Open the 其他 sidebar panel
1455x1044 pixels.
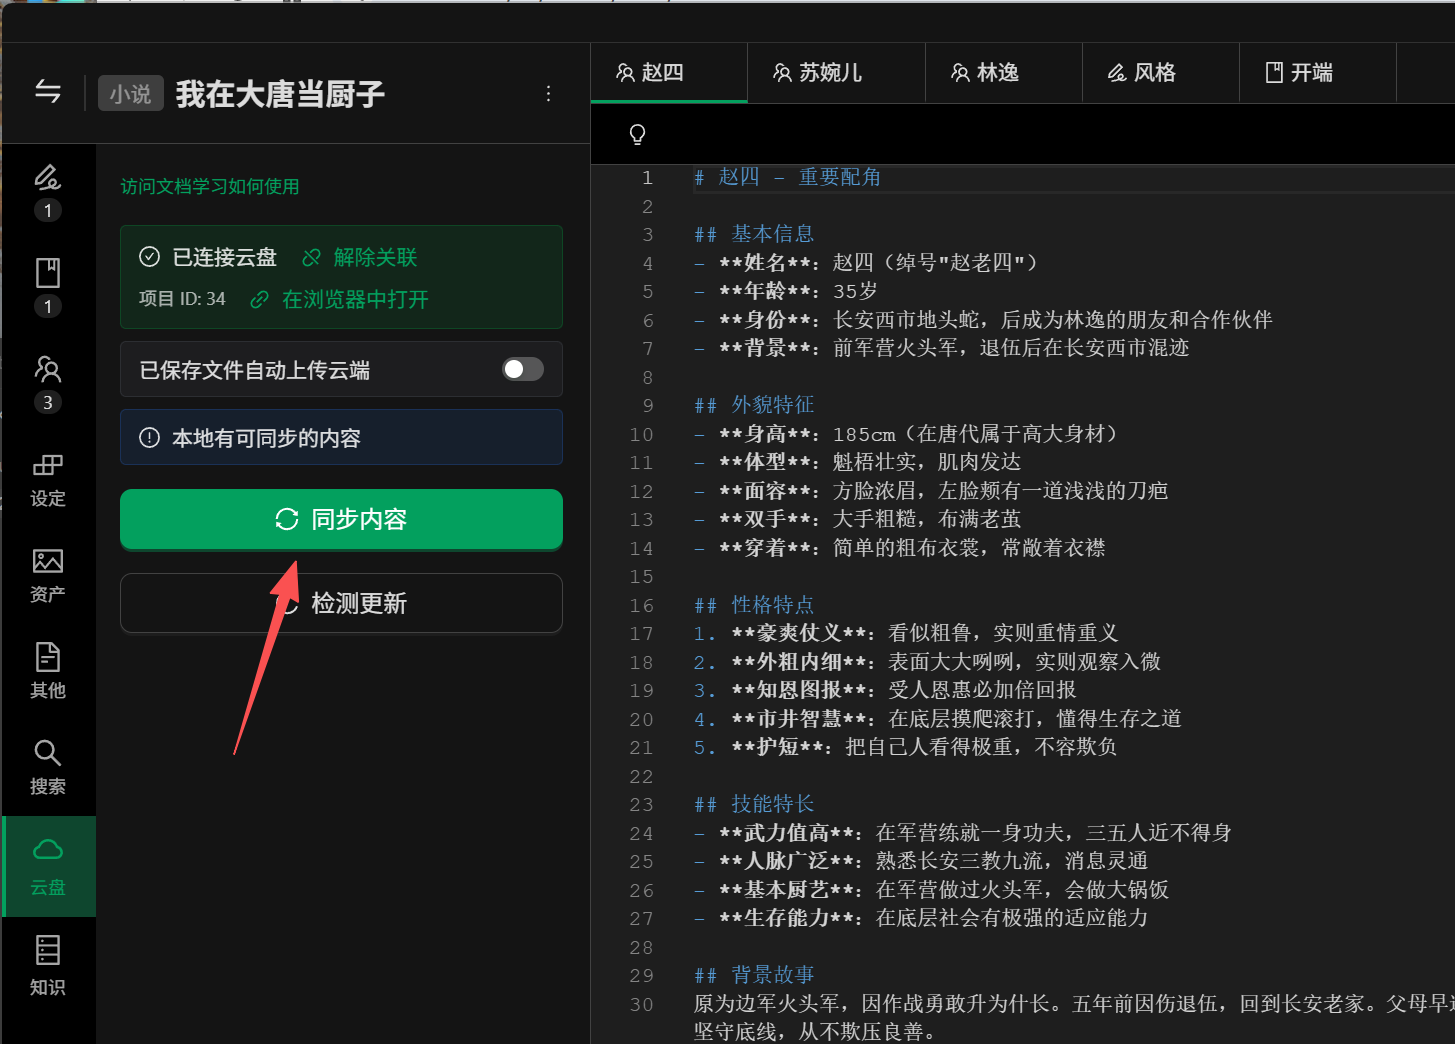point(48,671)
